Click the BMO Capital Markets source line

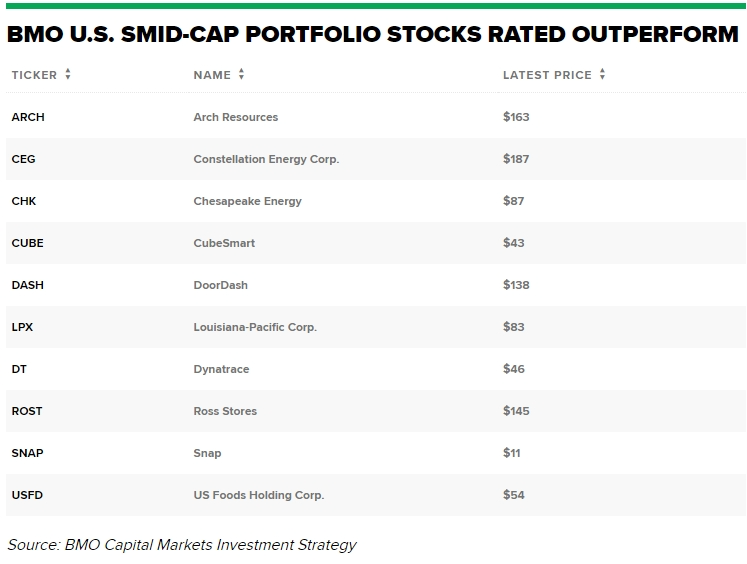pyautogui.click(x=182, y=545)
